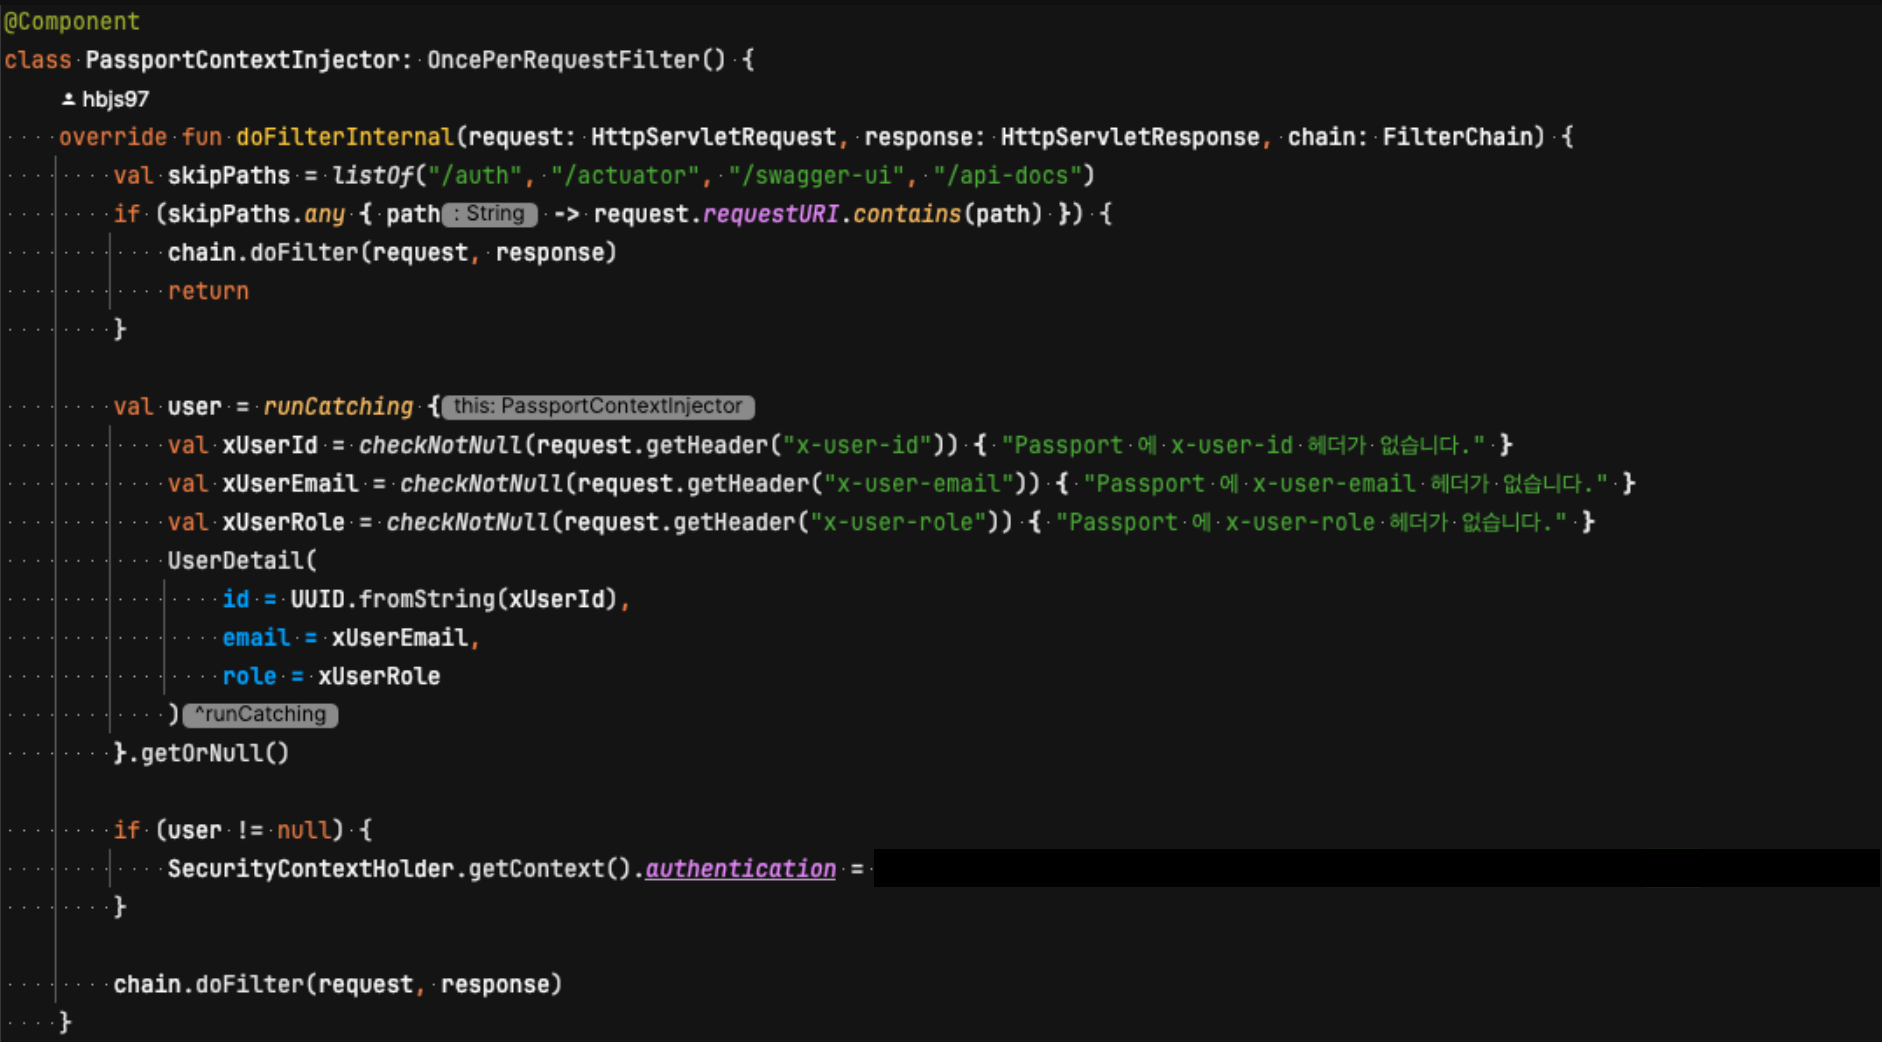The width and height of the screenshot is (1882, 1042).
Task: Click the getOrNull() method call
Action: (x=214, y=753)
